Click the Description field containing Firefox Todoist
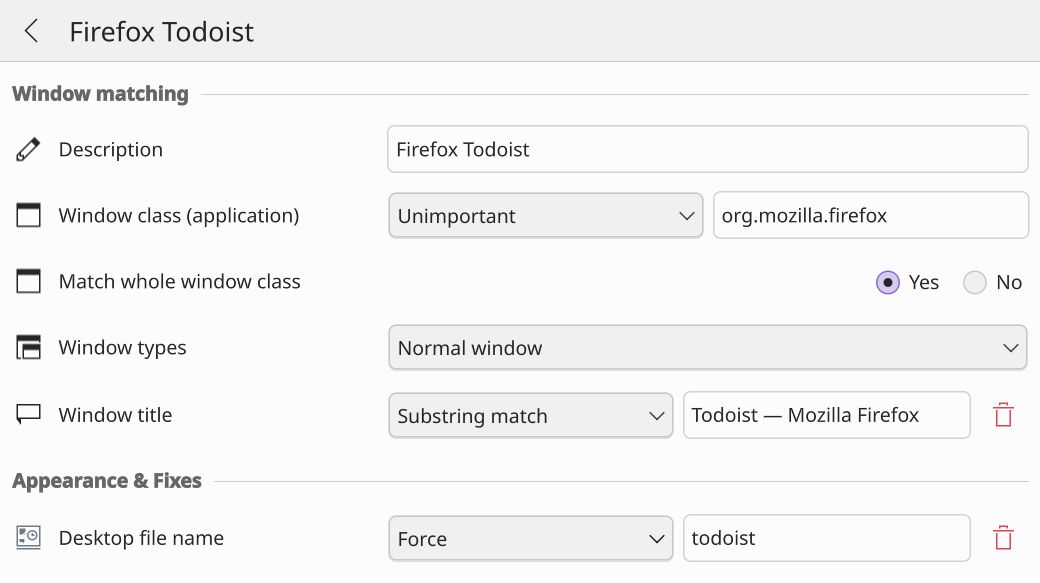1040x583 pixels. 708,149
